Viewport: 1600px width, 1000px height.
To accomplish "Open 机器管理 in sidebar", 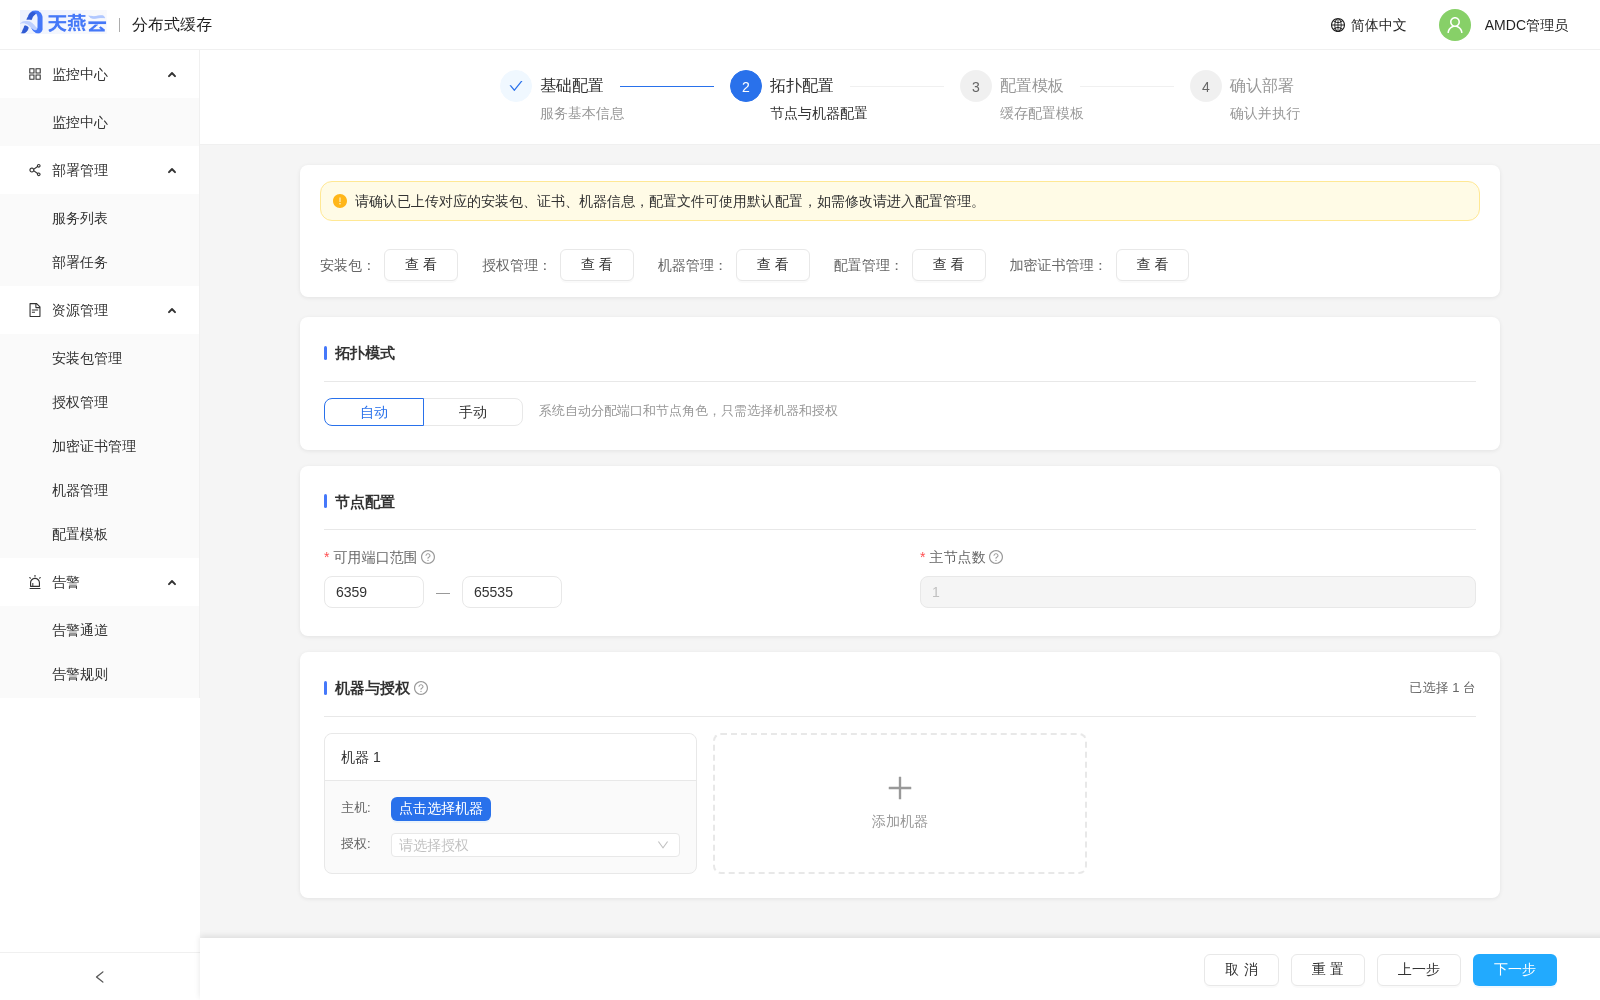I will coord(100,490).
